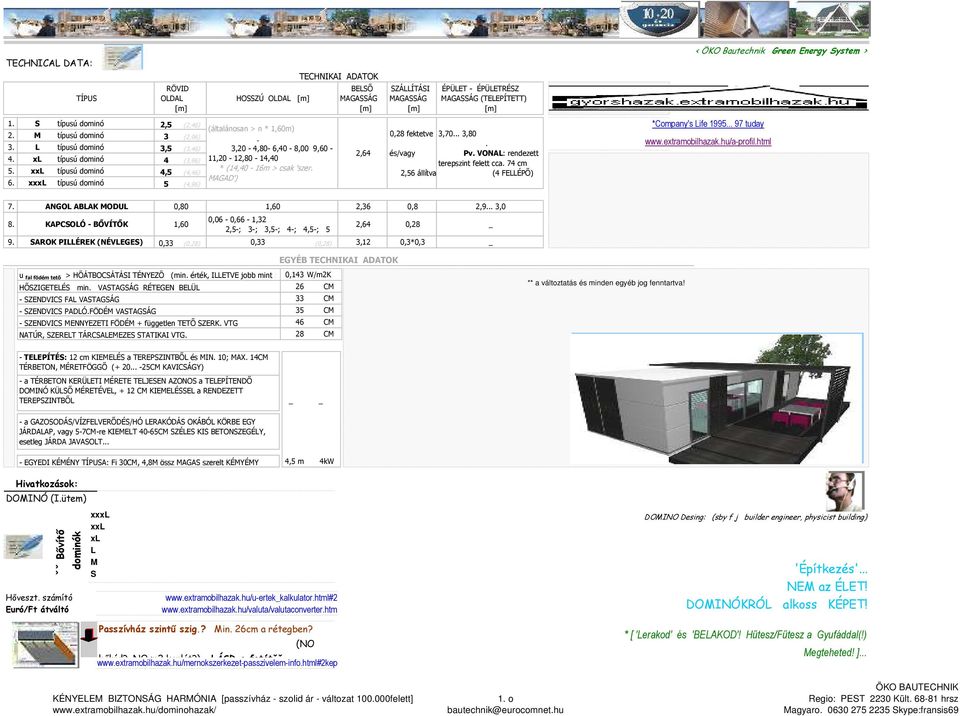The image size is (960, 716).
Task: Click the KAPCSOLÓ - BŐVÍTŐK row label
Action: coord(86,224)
